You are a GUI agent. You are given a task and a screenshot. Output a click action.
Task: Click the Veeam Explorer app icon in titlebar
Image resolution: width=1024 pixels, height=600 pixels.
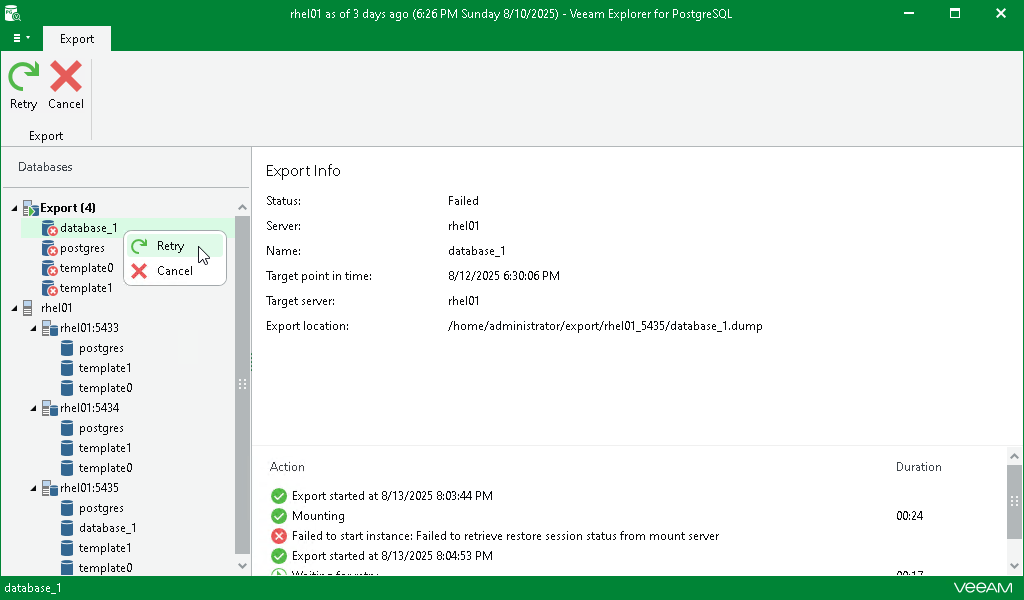pyautogui.click(x=12, y=13)
